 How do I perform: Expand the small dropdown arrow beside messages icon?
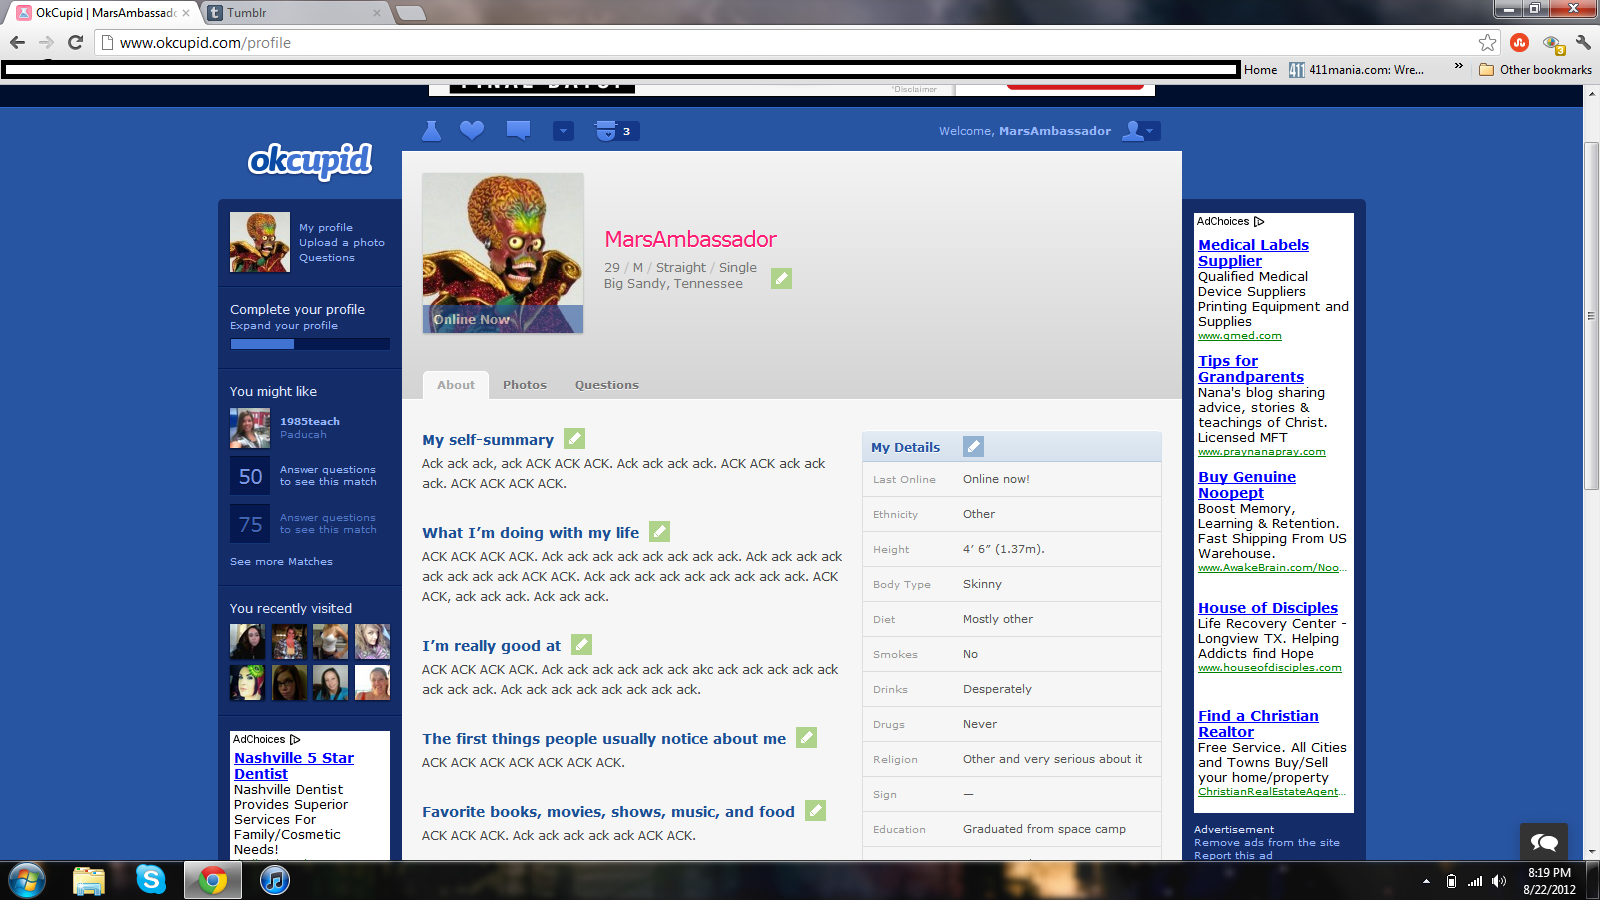pos(564,131)
